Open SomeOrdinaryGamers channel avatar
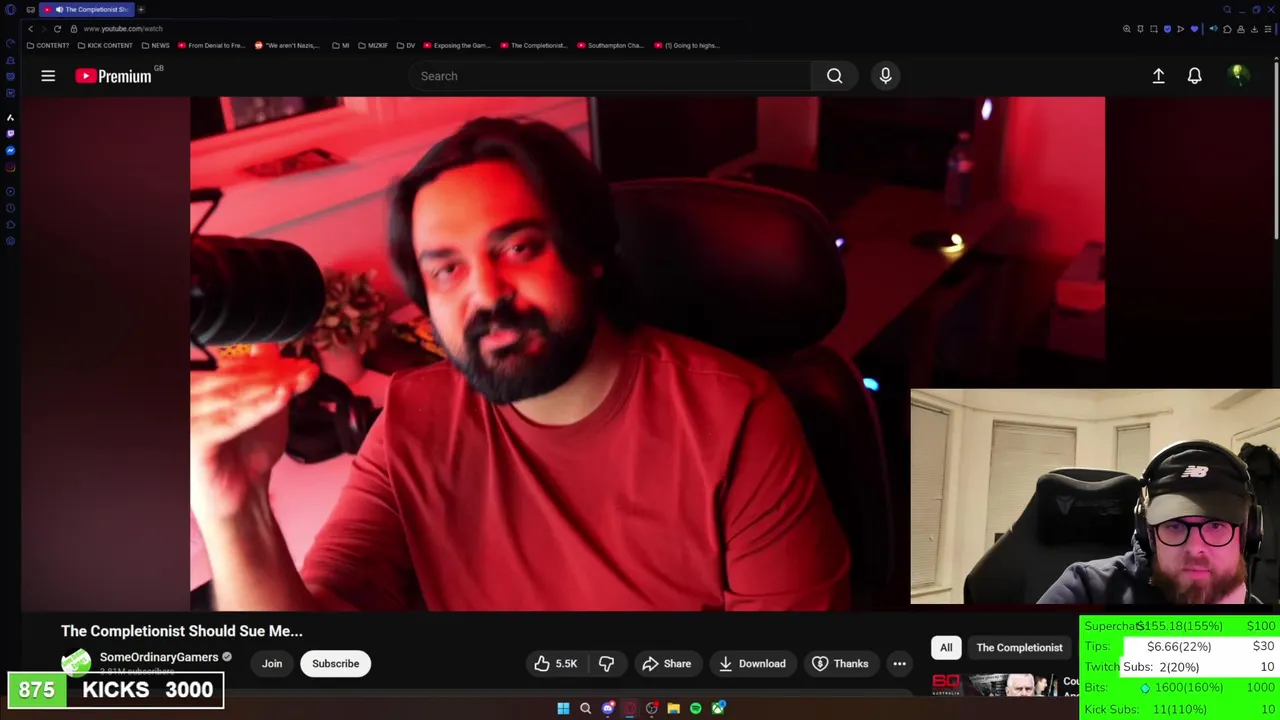Screen dimensions: 1280x720 coord(76,663)
